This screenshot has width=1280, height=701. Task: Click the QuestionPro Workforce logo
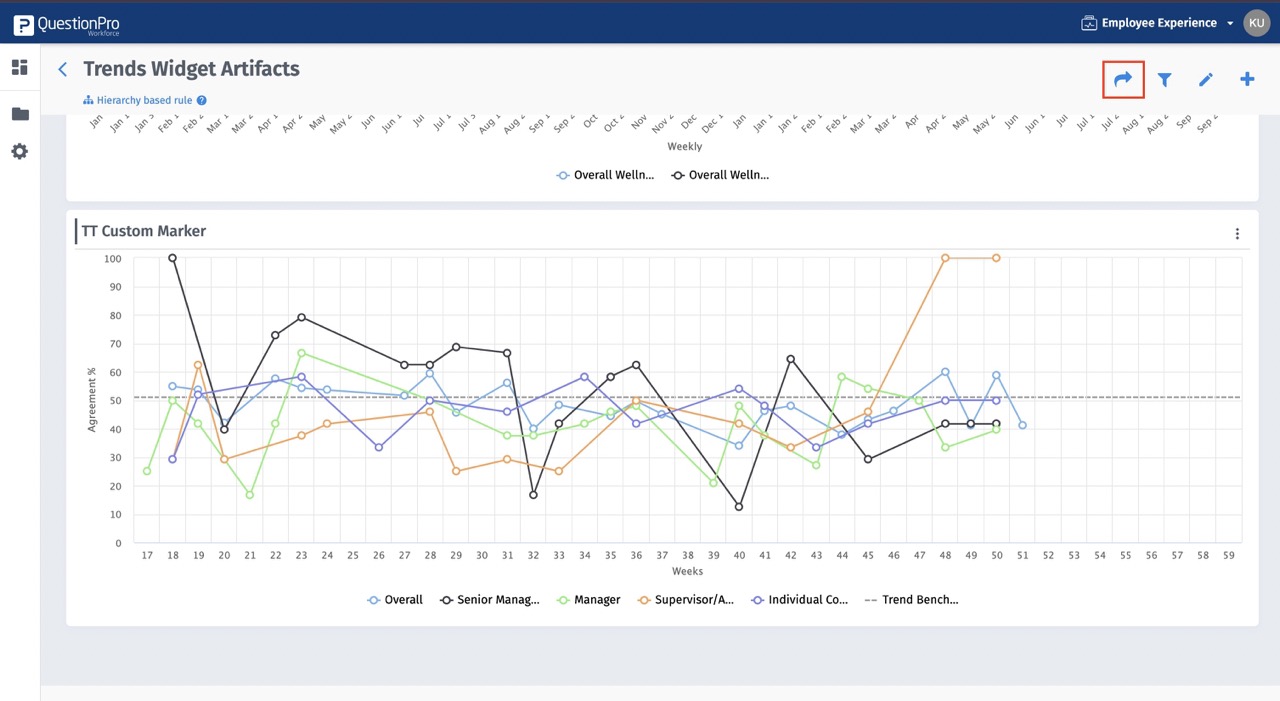tap(67, 25)
